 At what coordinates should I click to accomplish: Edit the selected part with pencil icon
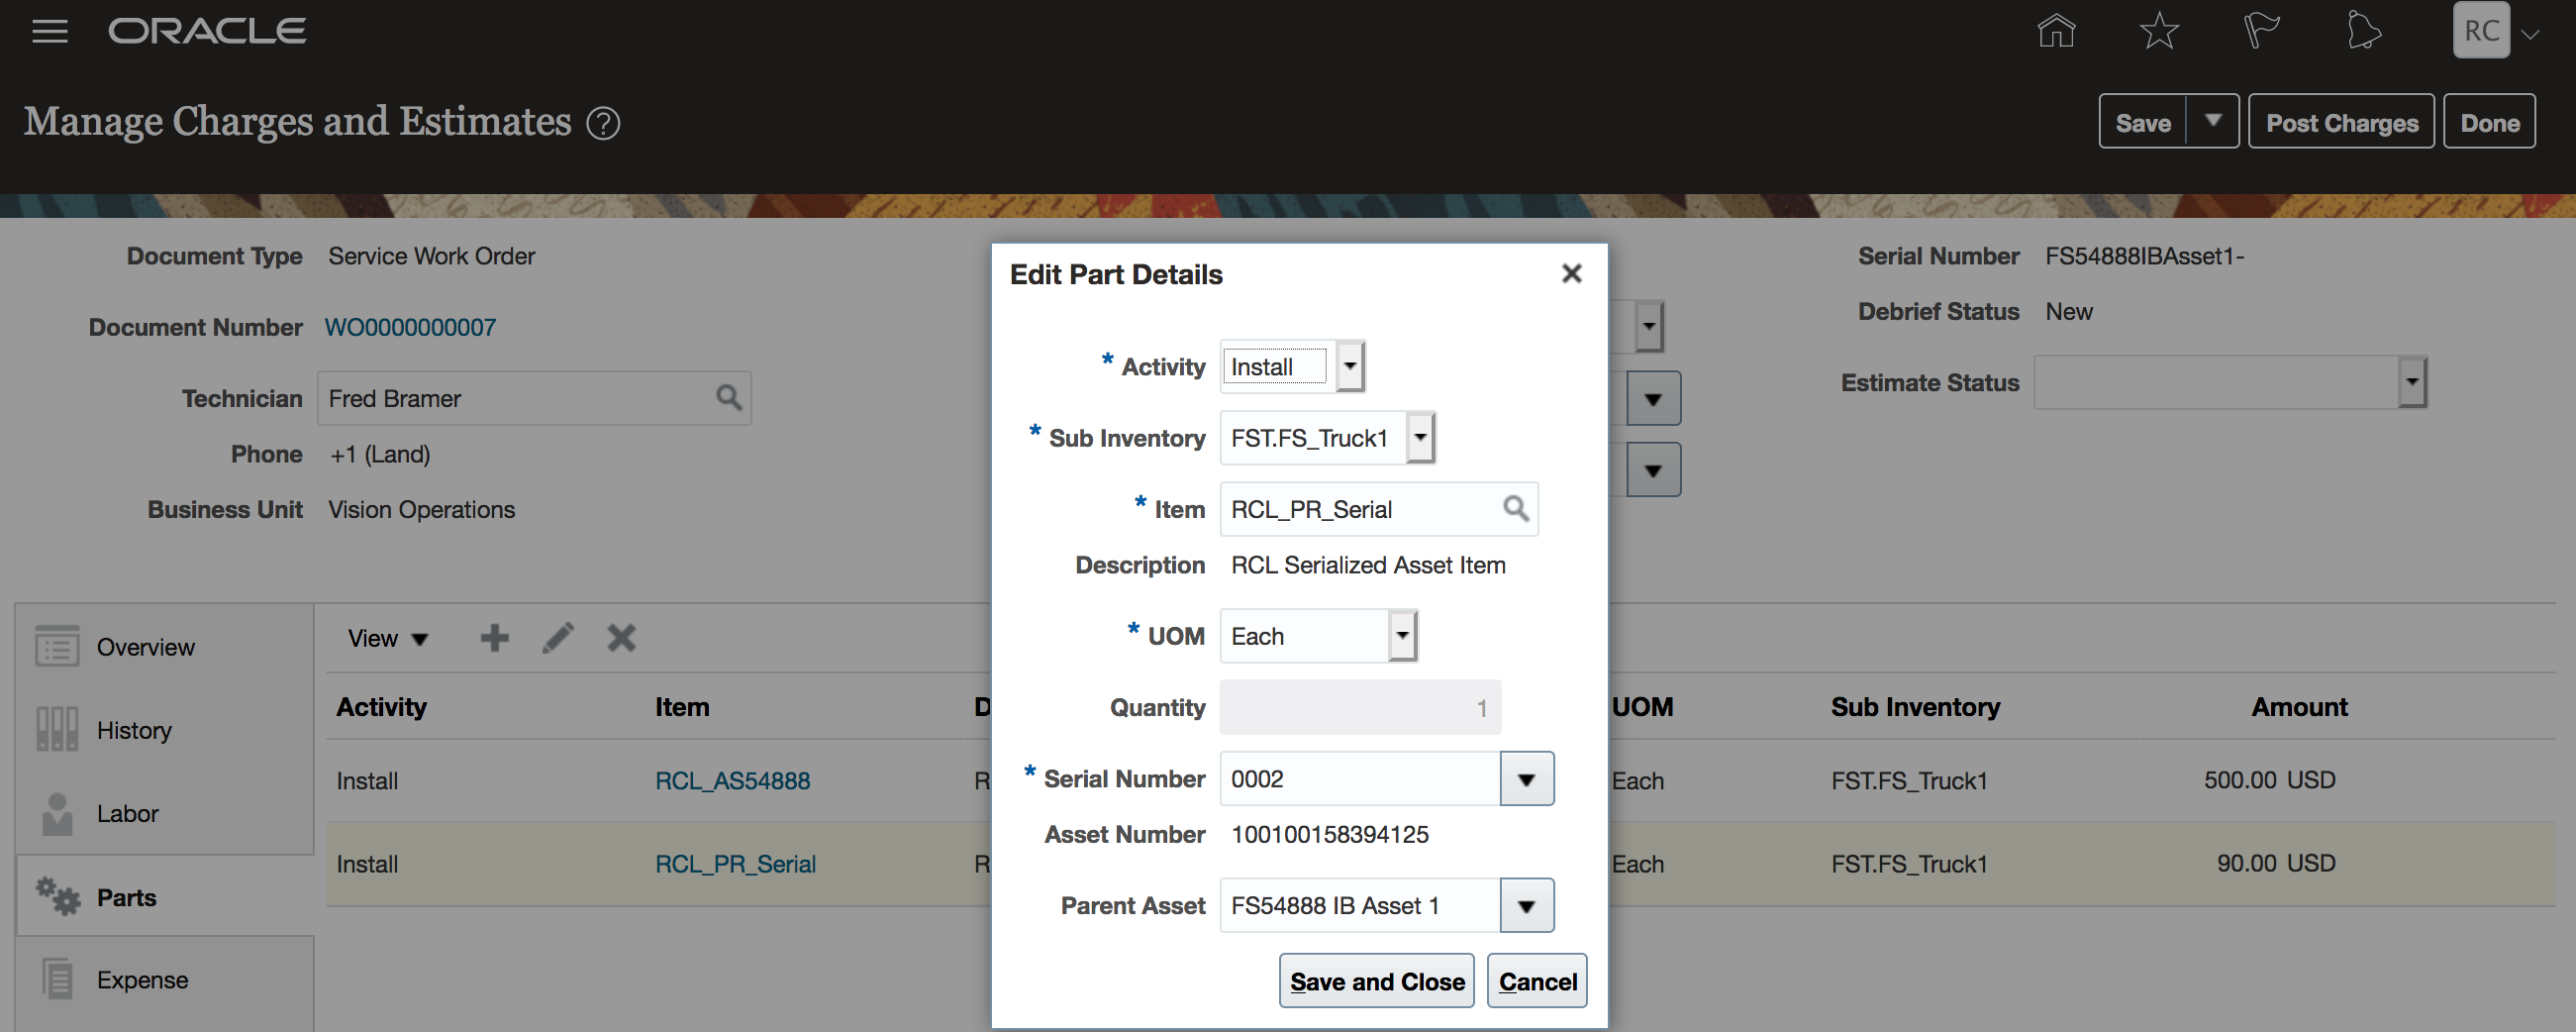tap(558, 638)
